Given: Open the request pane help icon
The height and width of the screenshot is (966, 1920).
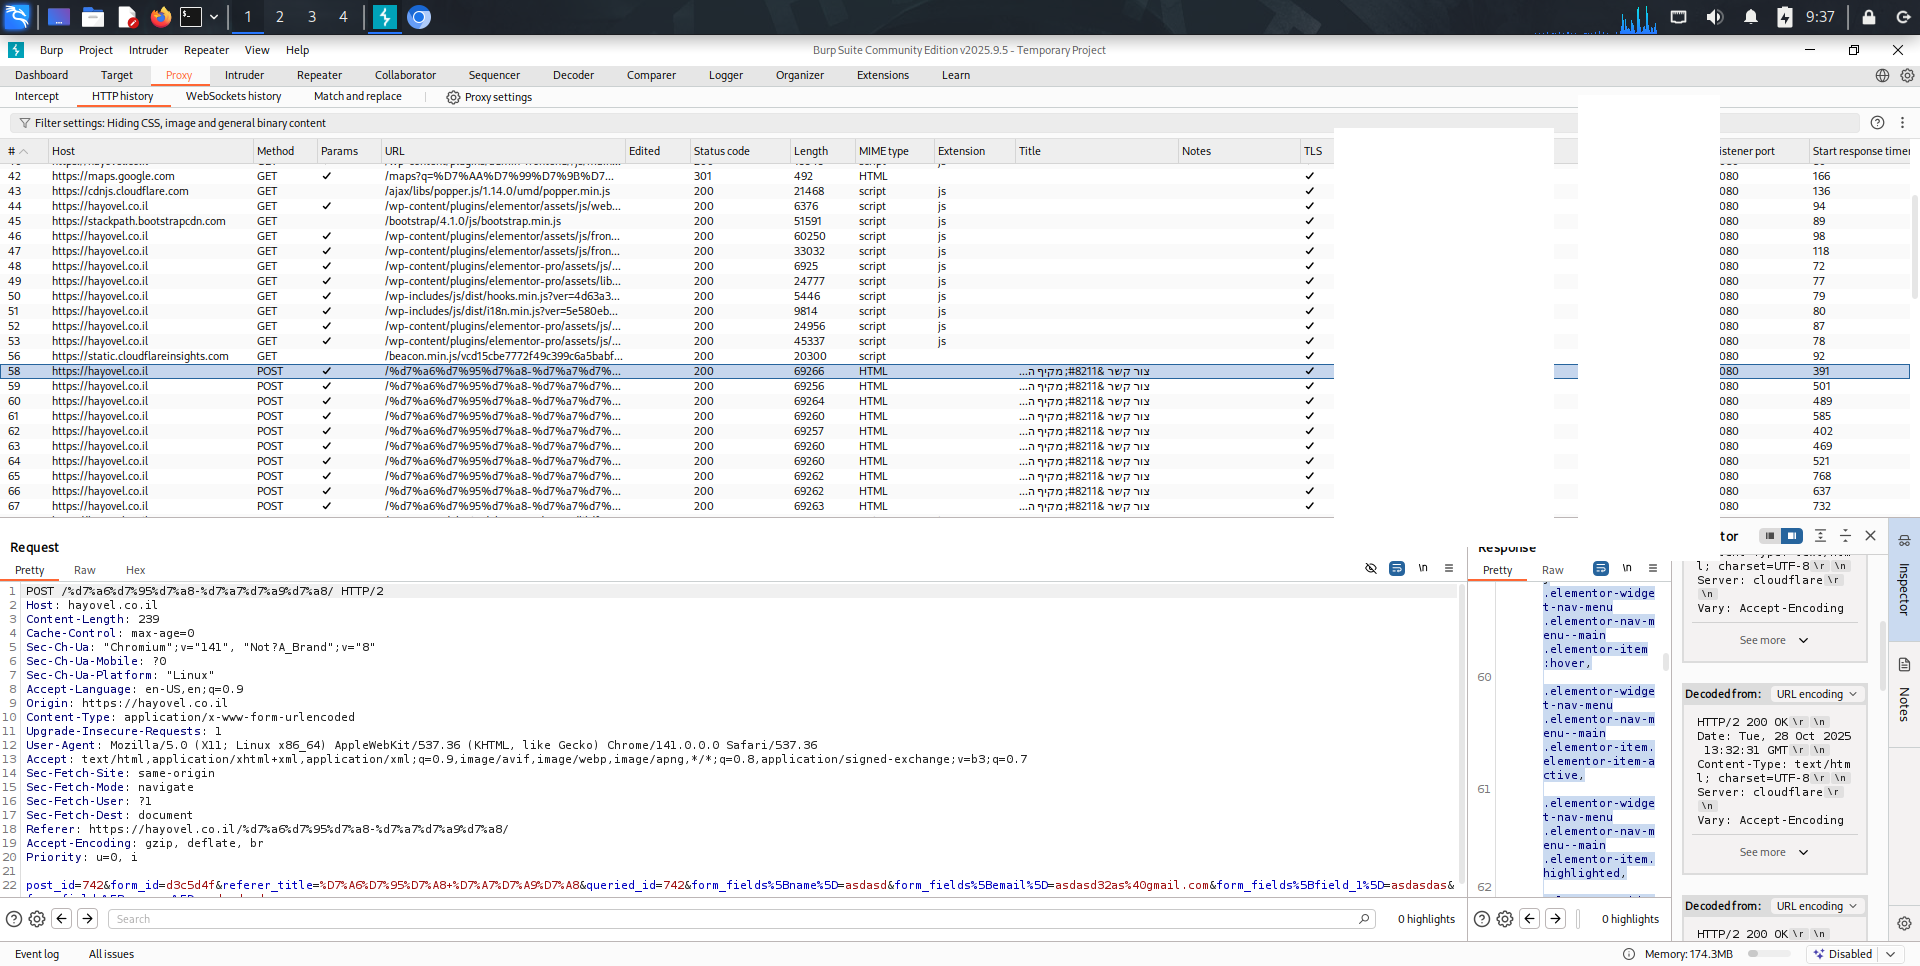Looking at the screenshot, I should point(14,919).
